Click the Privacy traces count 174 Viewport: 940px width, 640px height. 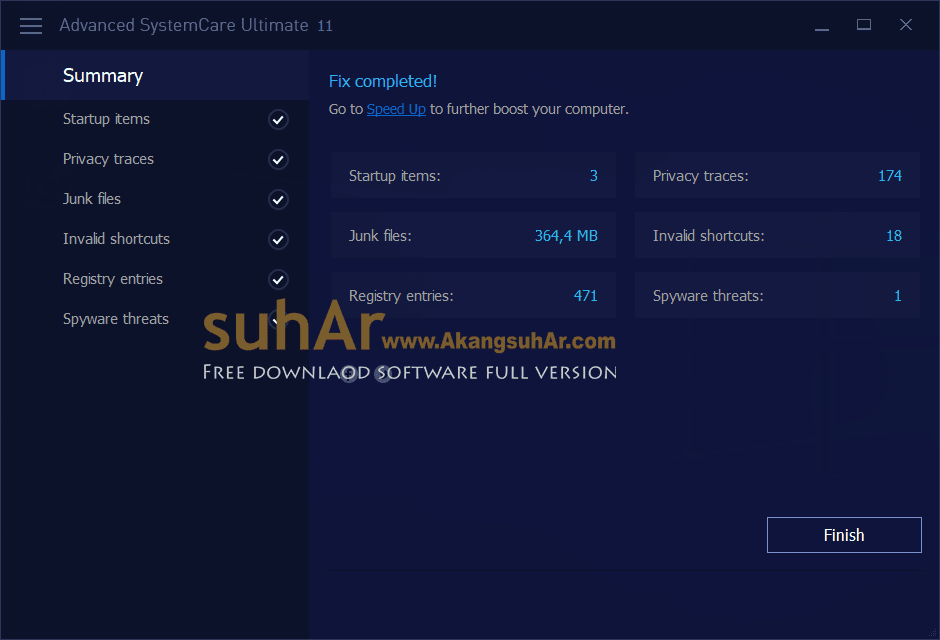[x=890, y=176]
